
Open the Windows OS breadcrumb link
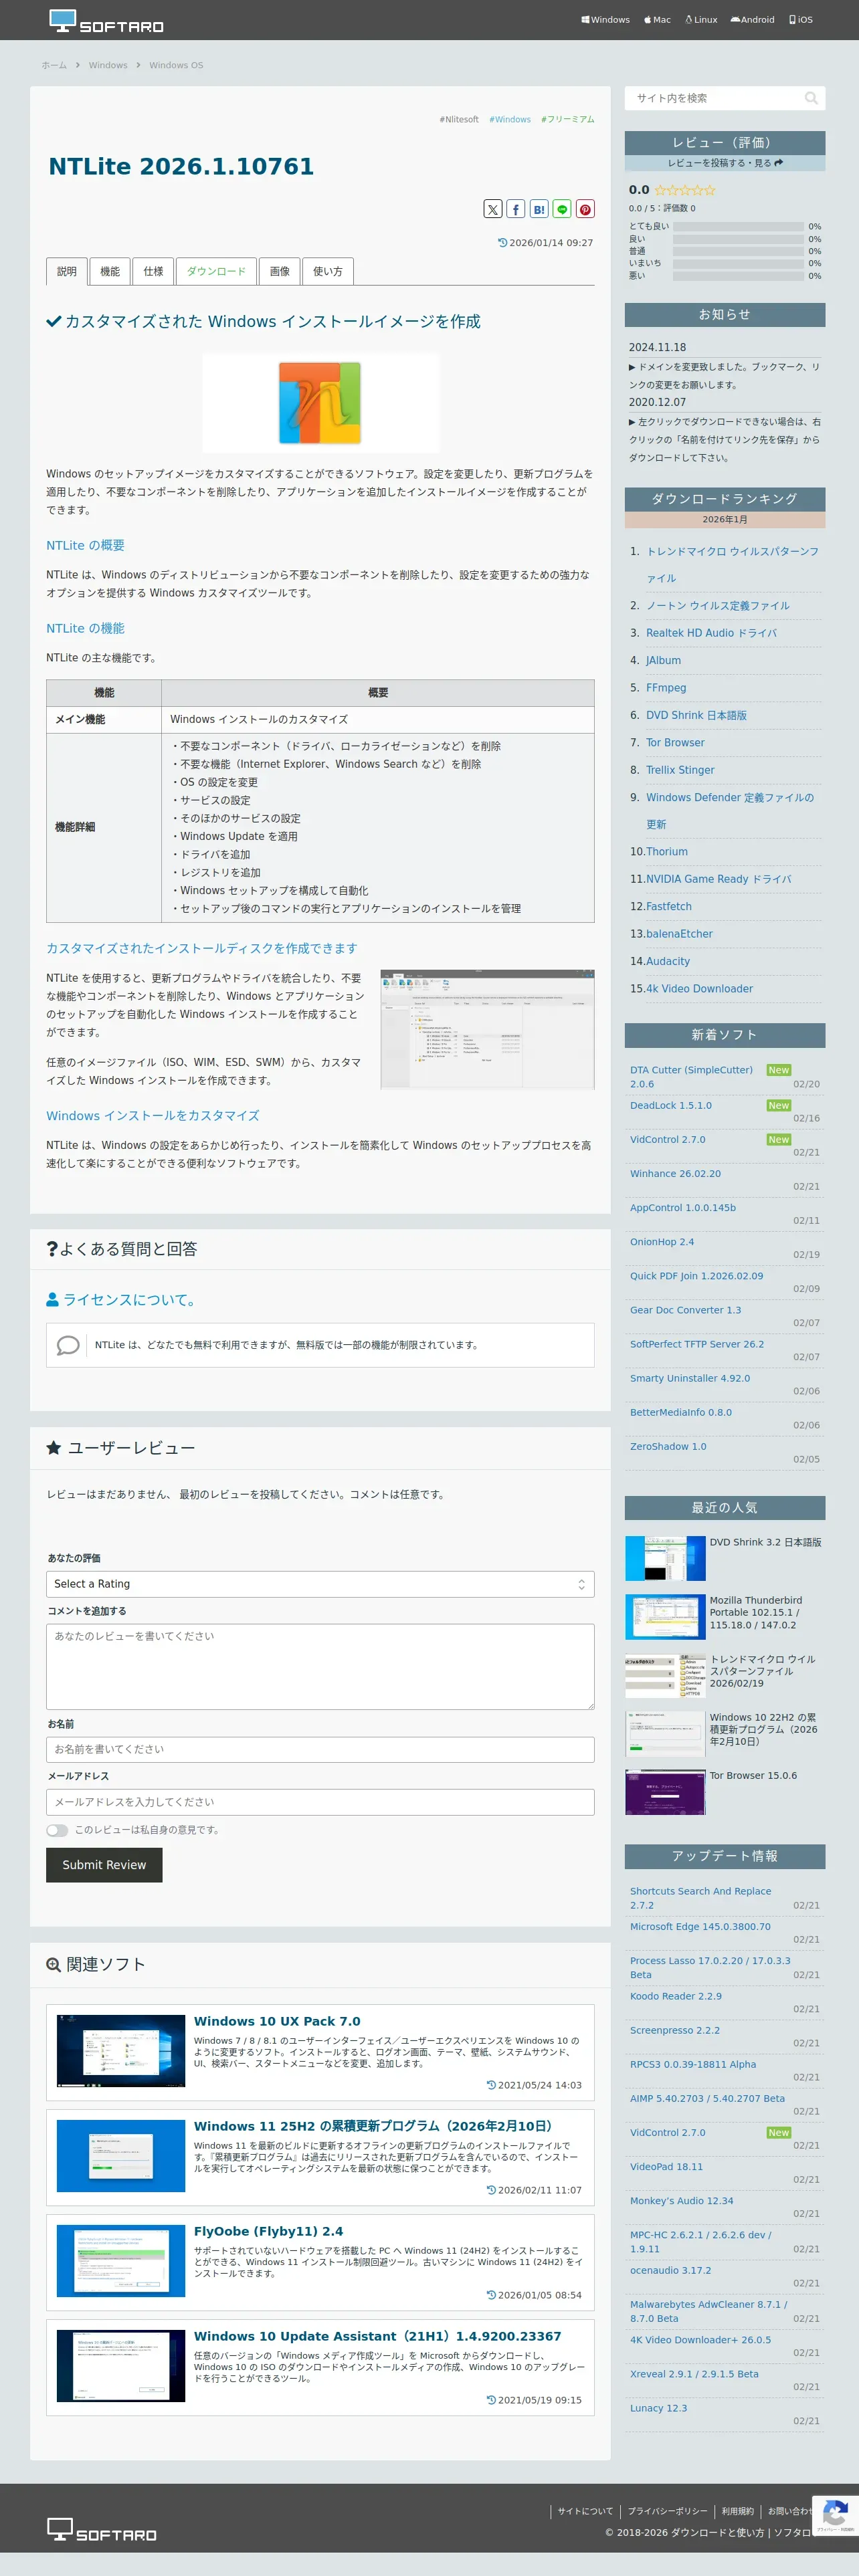[x=176, y=65]
